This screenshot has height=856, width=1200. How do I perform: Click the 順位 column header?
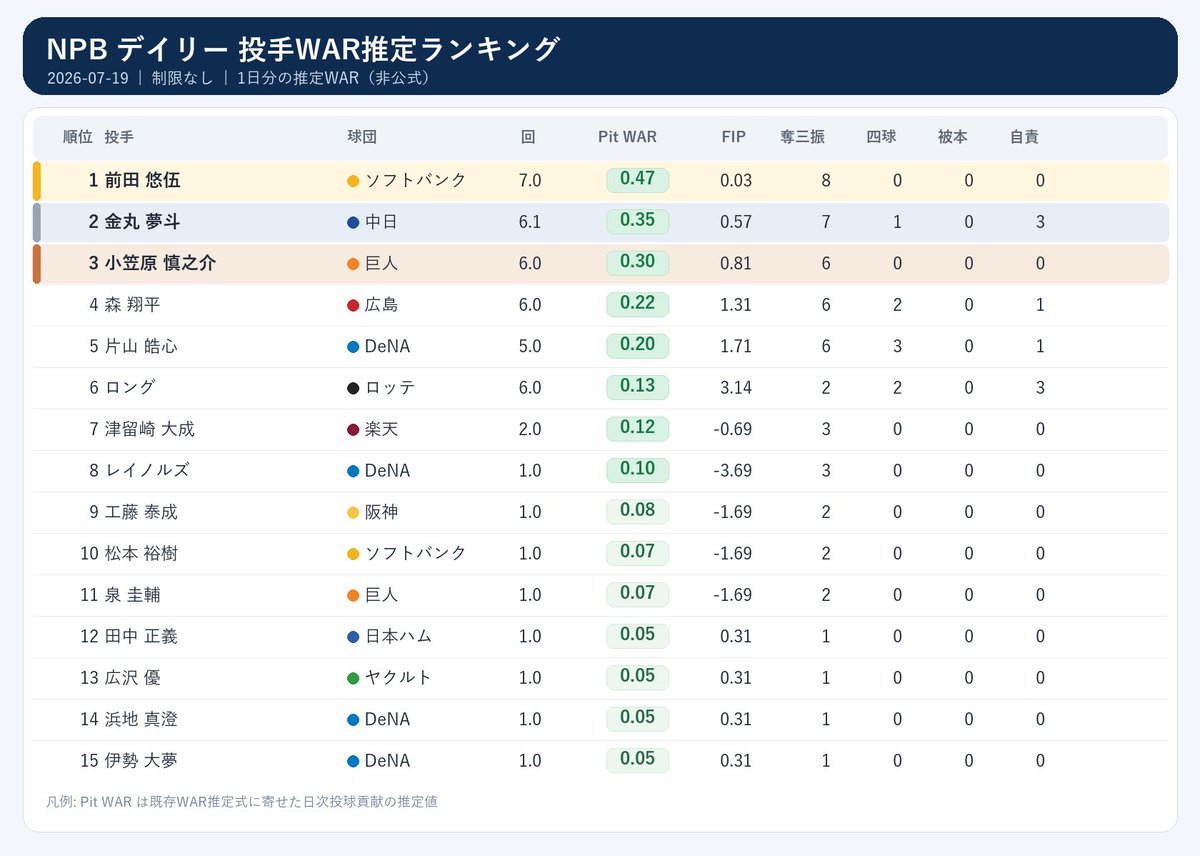(x=77, y=137)
